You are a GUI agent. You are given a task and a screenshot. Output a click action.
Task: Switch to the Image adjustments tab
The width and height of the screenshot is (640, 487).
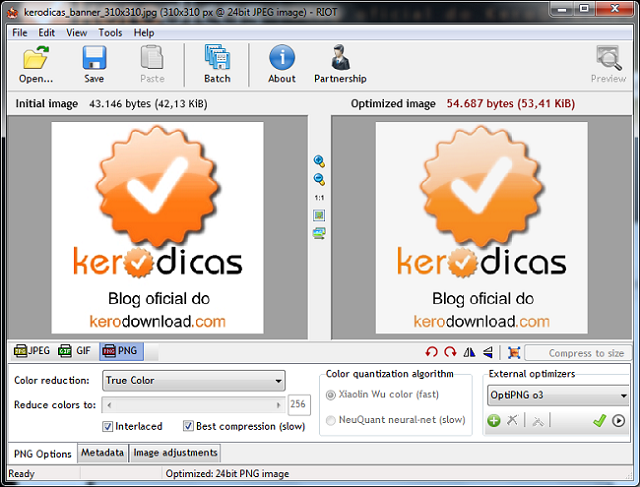(x=175, y=453)
